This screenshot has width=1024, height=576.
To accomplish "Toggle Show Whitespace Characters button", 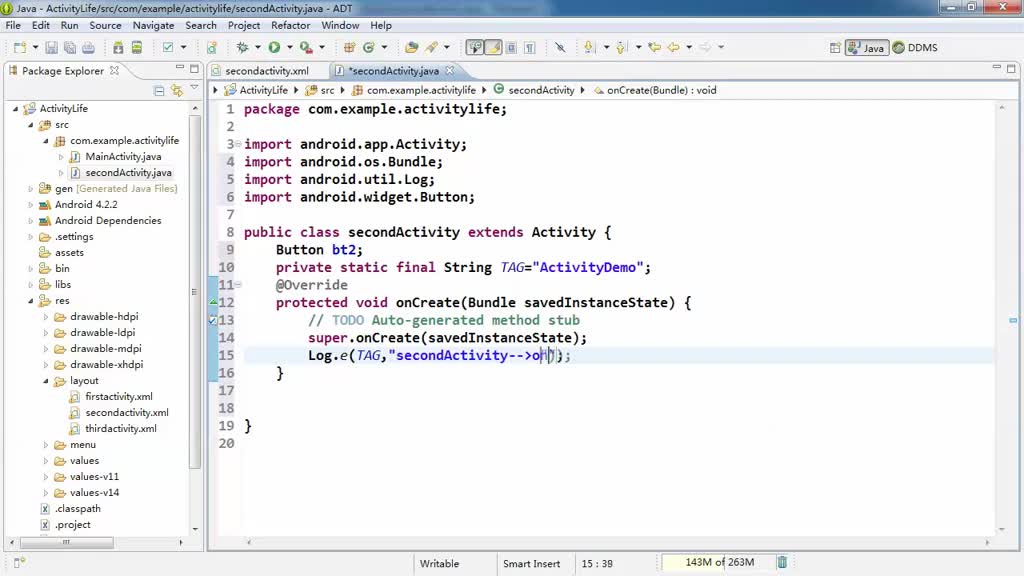I will click(530, 48).
